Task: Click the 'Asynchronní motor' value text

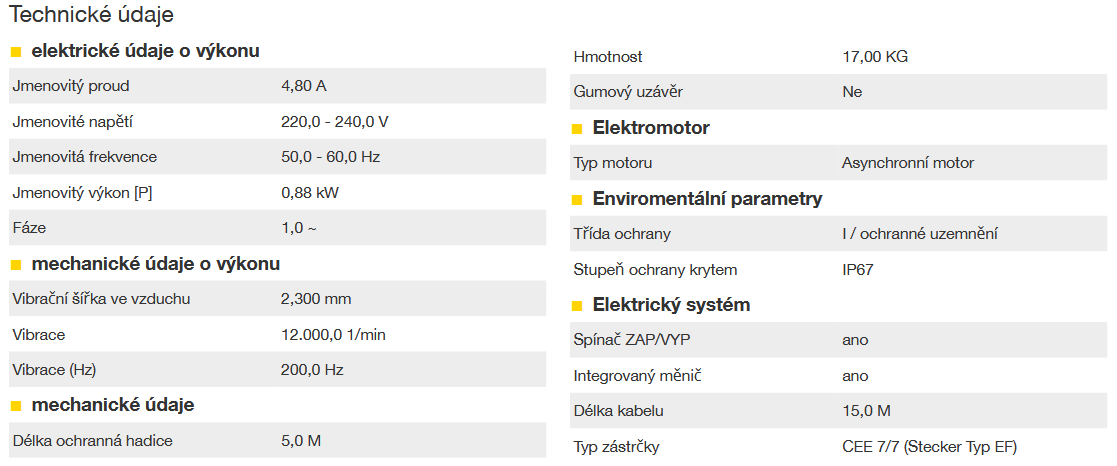Action: pos(908,163)
